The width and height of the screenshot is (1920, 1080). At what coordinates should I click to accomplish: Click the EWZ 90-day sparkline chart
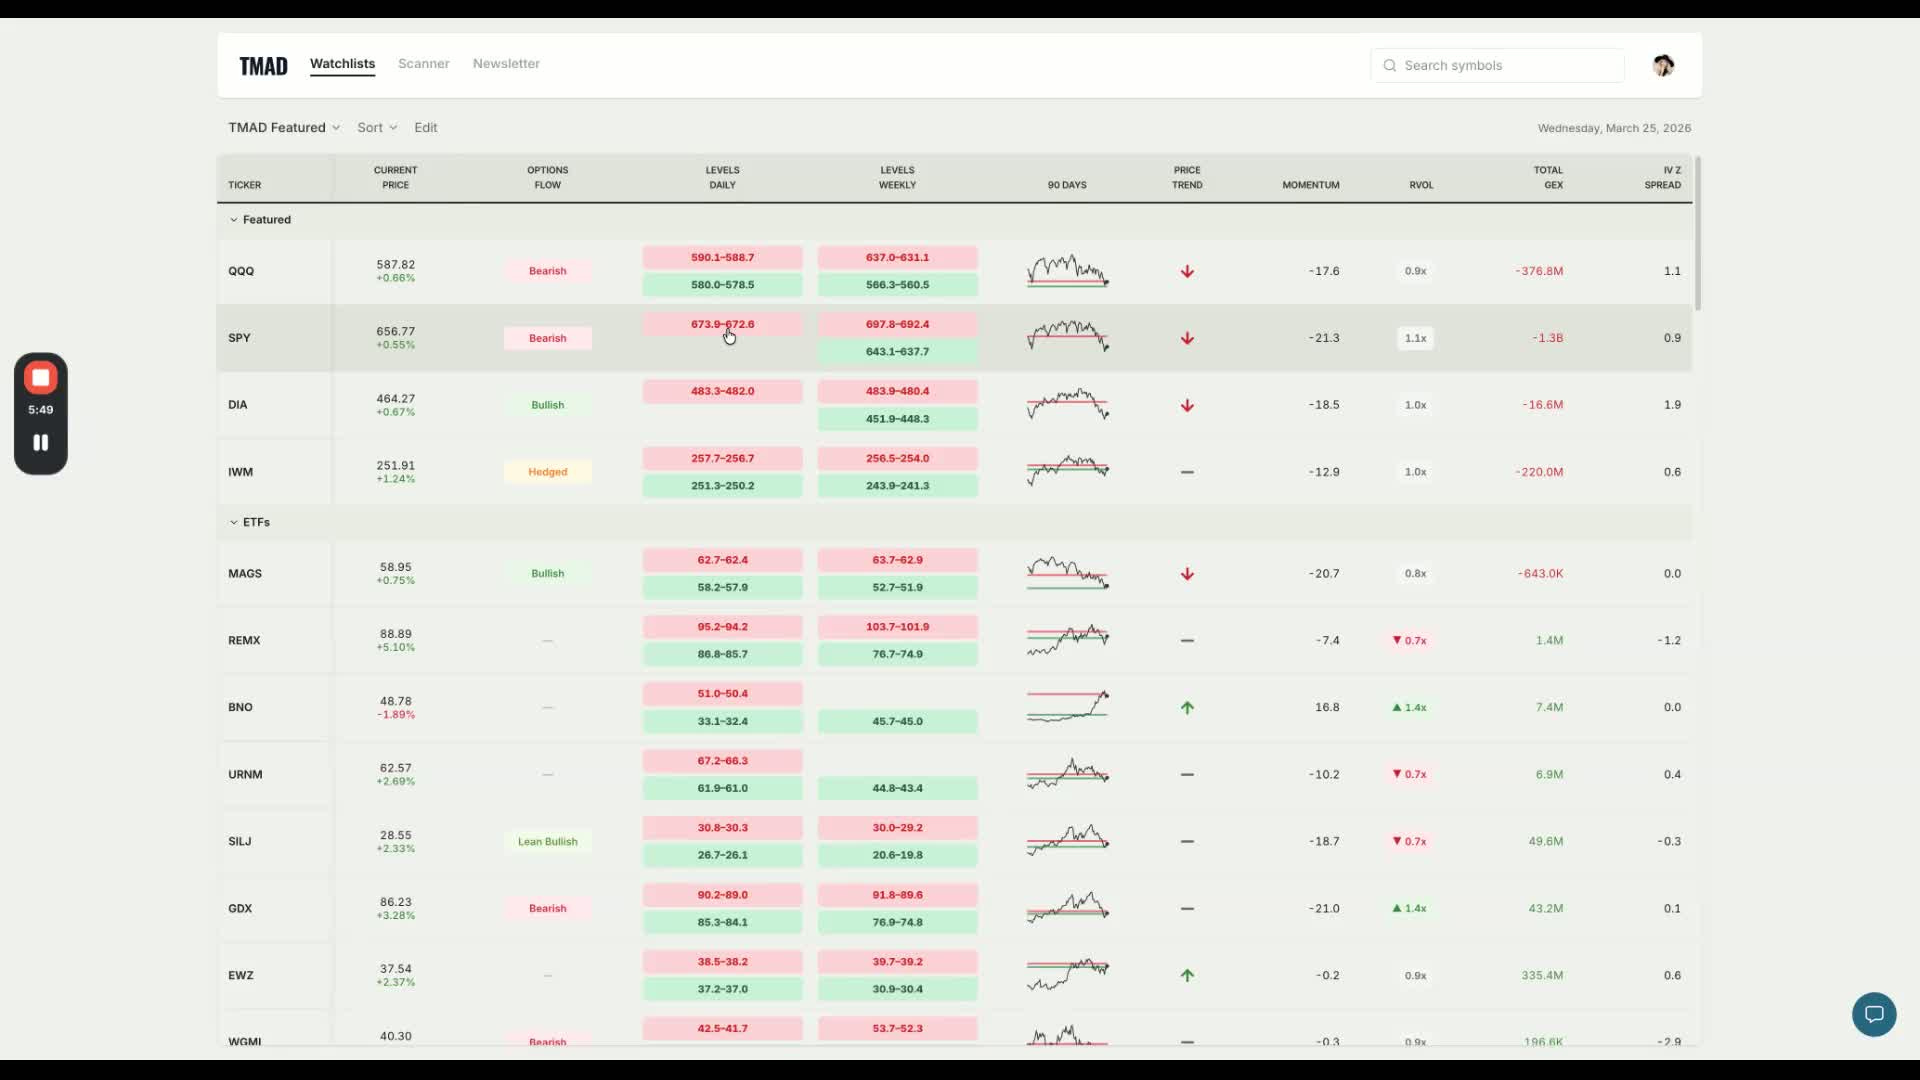1067,974
